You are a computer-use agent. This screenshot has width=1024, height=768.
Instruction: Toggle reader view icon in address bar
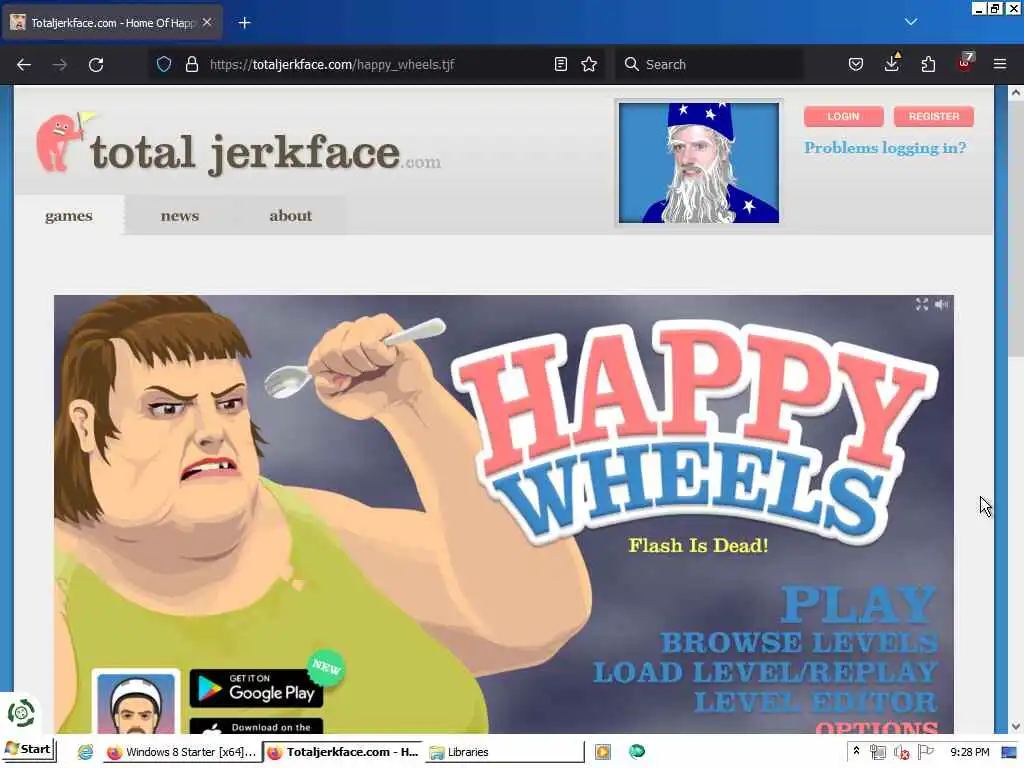pos(560,64)
